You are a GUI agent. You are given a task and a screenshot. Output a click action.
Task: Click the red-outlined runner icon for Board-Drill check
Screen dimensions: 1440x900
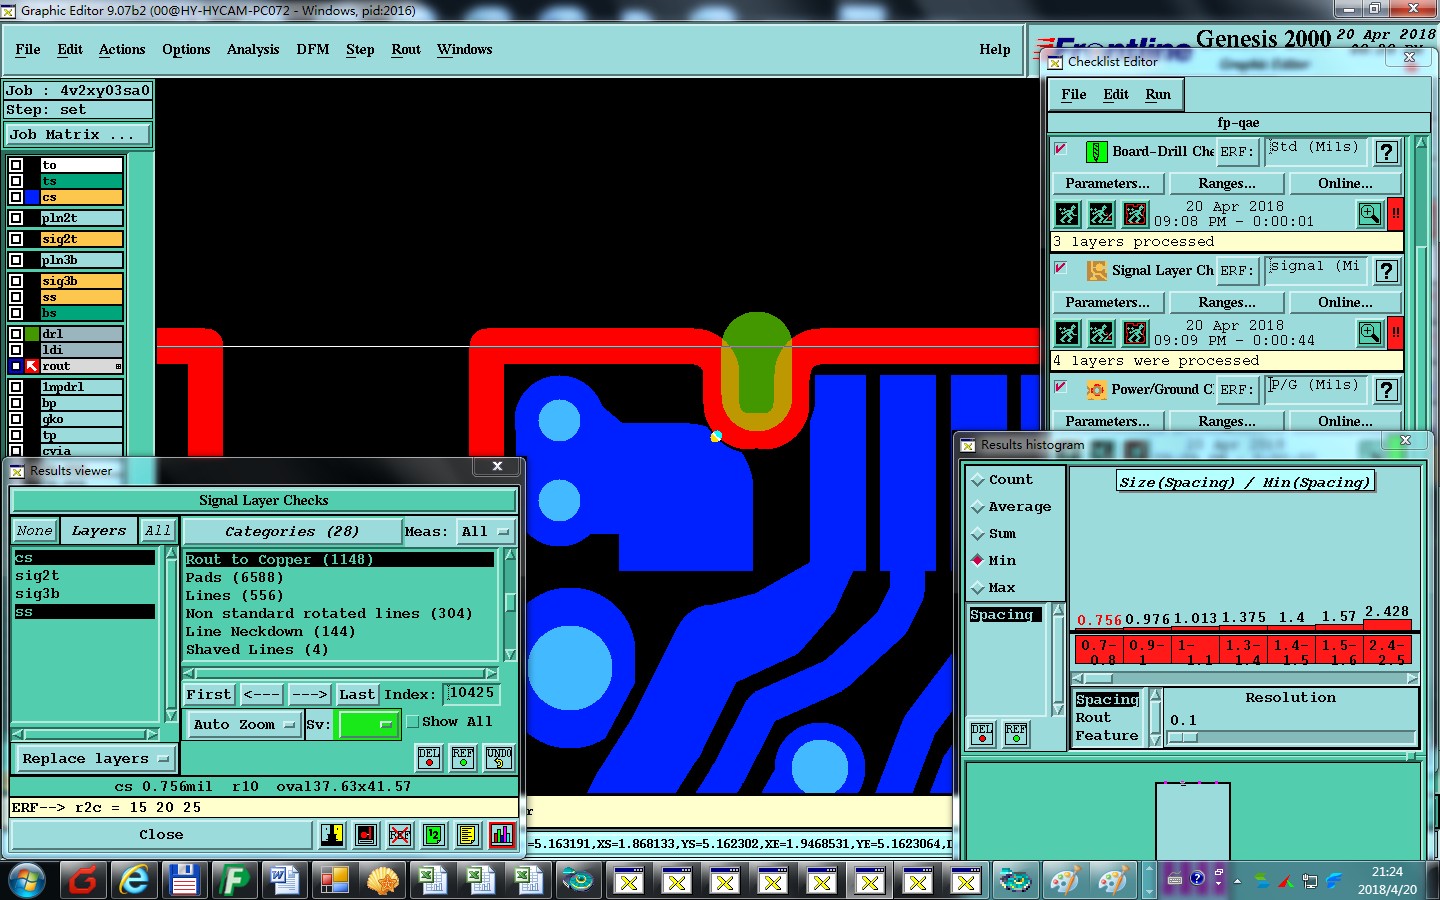point(1135,214)
